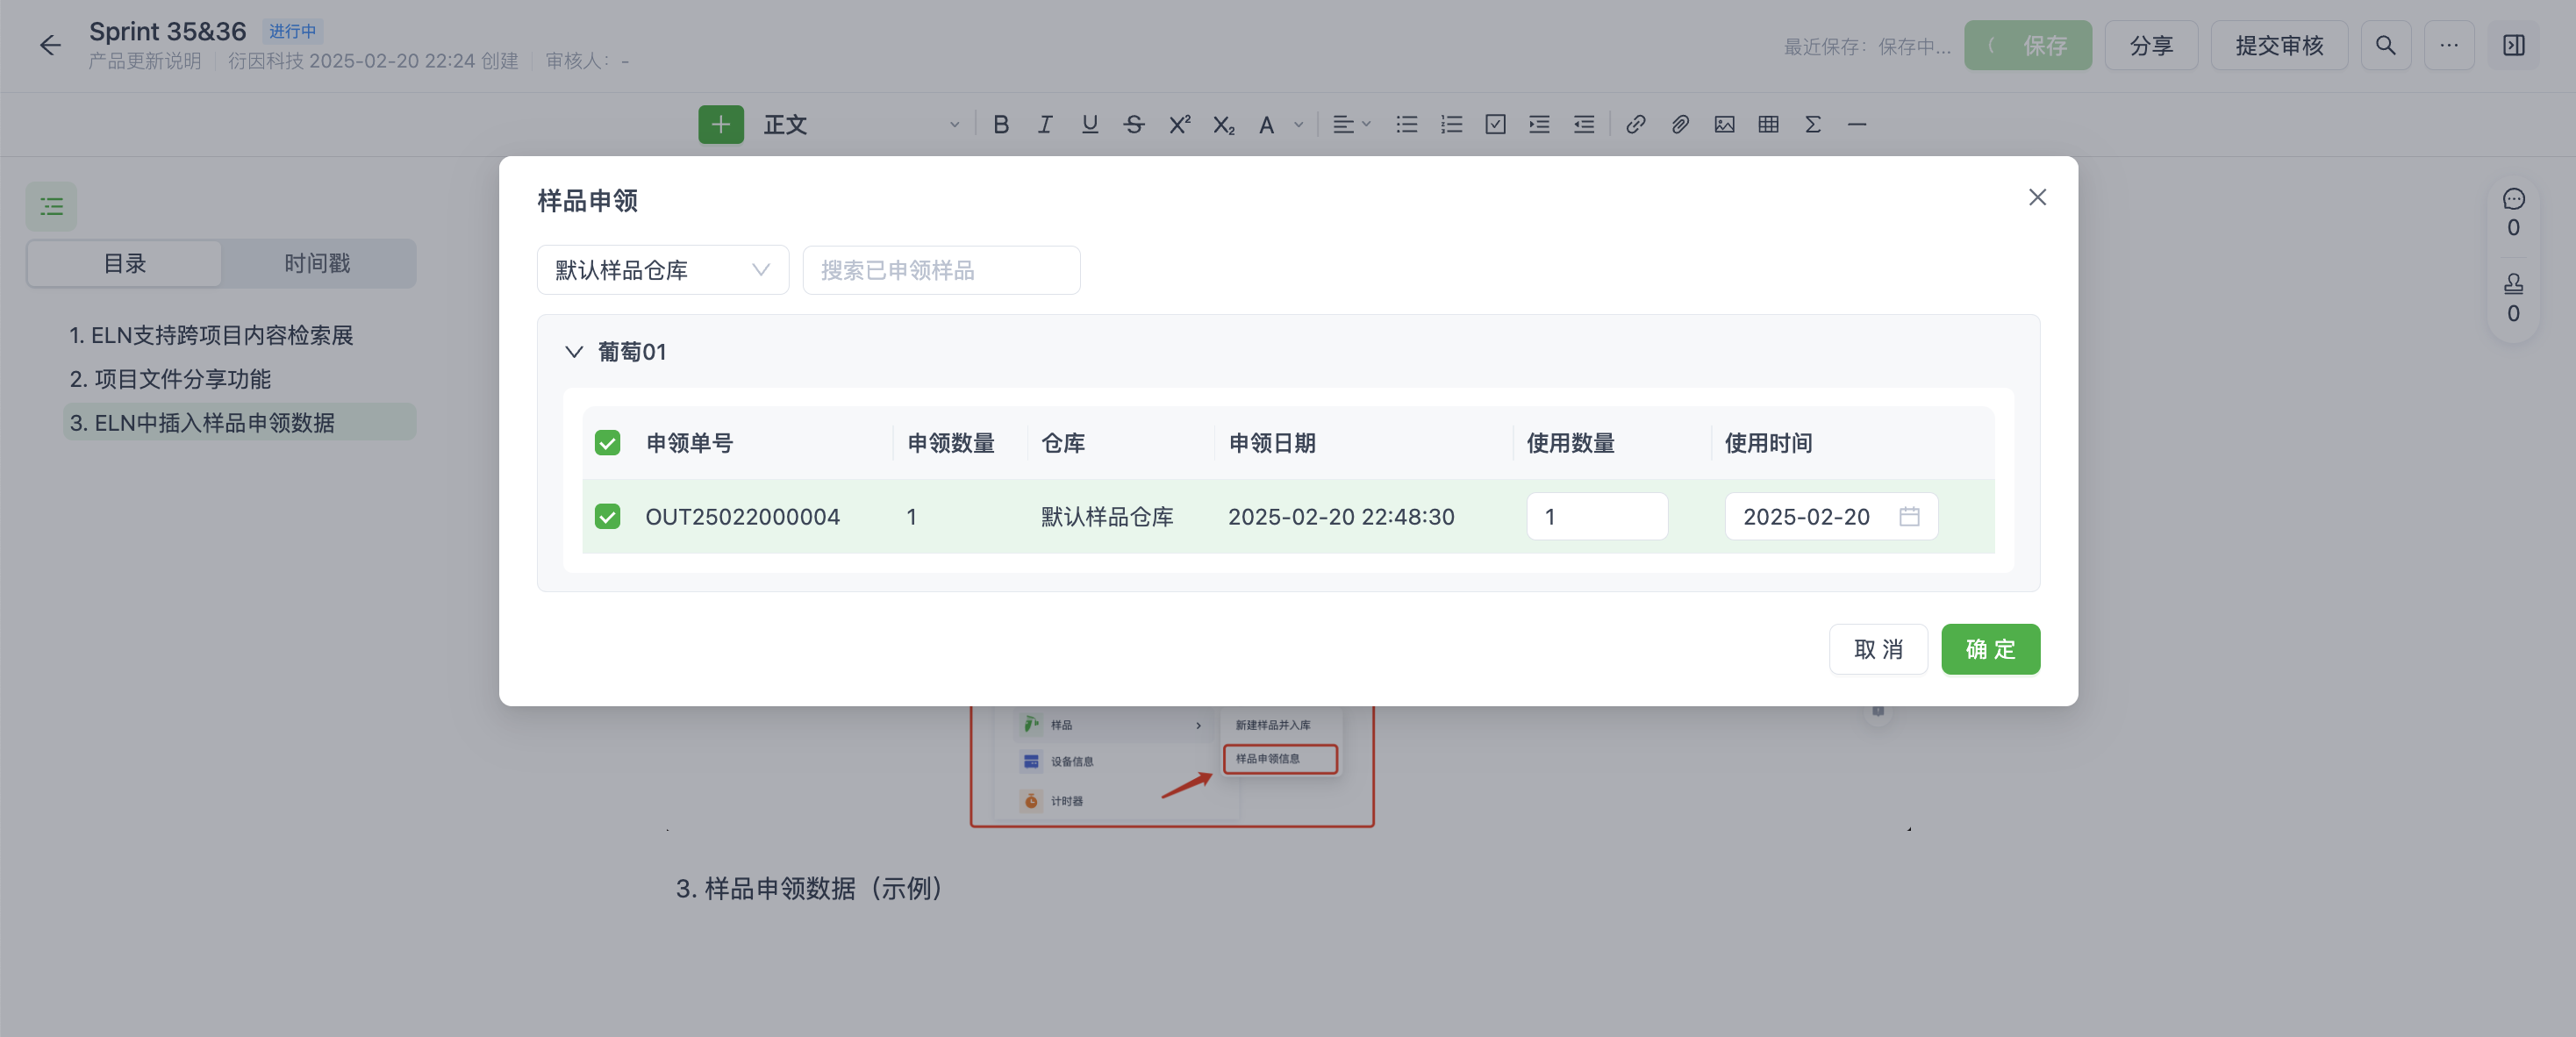Switch to the 时间戳 tab
The width and height of the screenshot is (2576, 1037).
coord(317,263)
